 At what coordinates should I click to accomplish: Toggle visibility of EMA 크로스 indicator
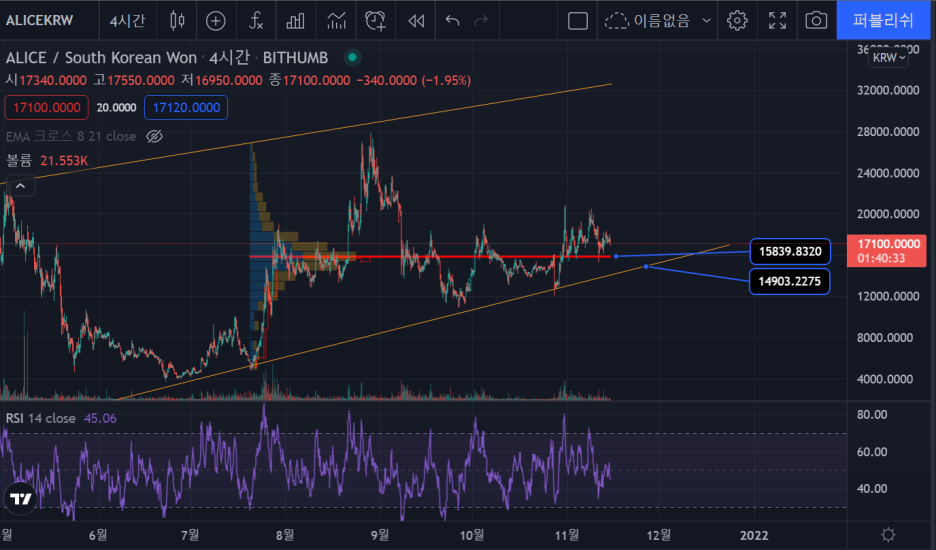(155, 136)
